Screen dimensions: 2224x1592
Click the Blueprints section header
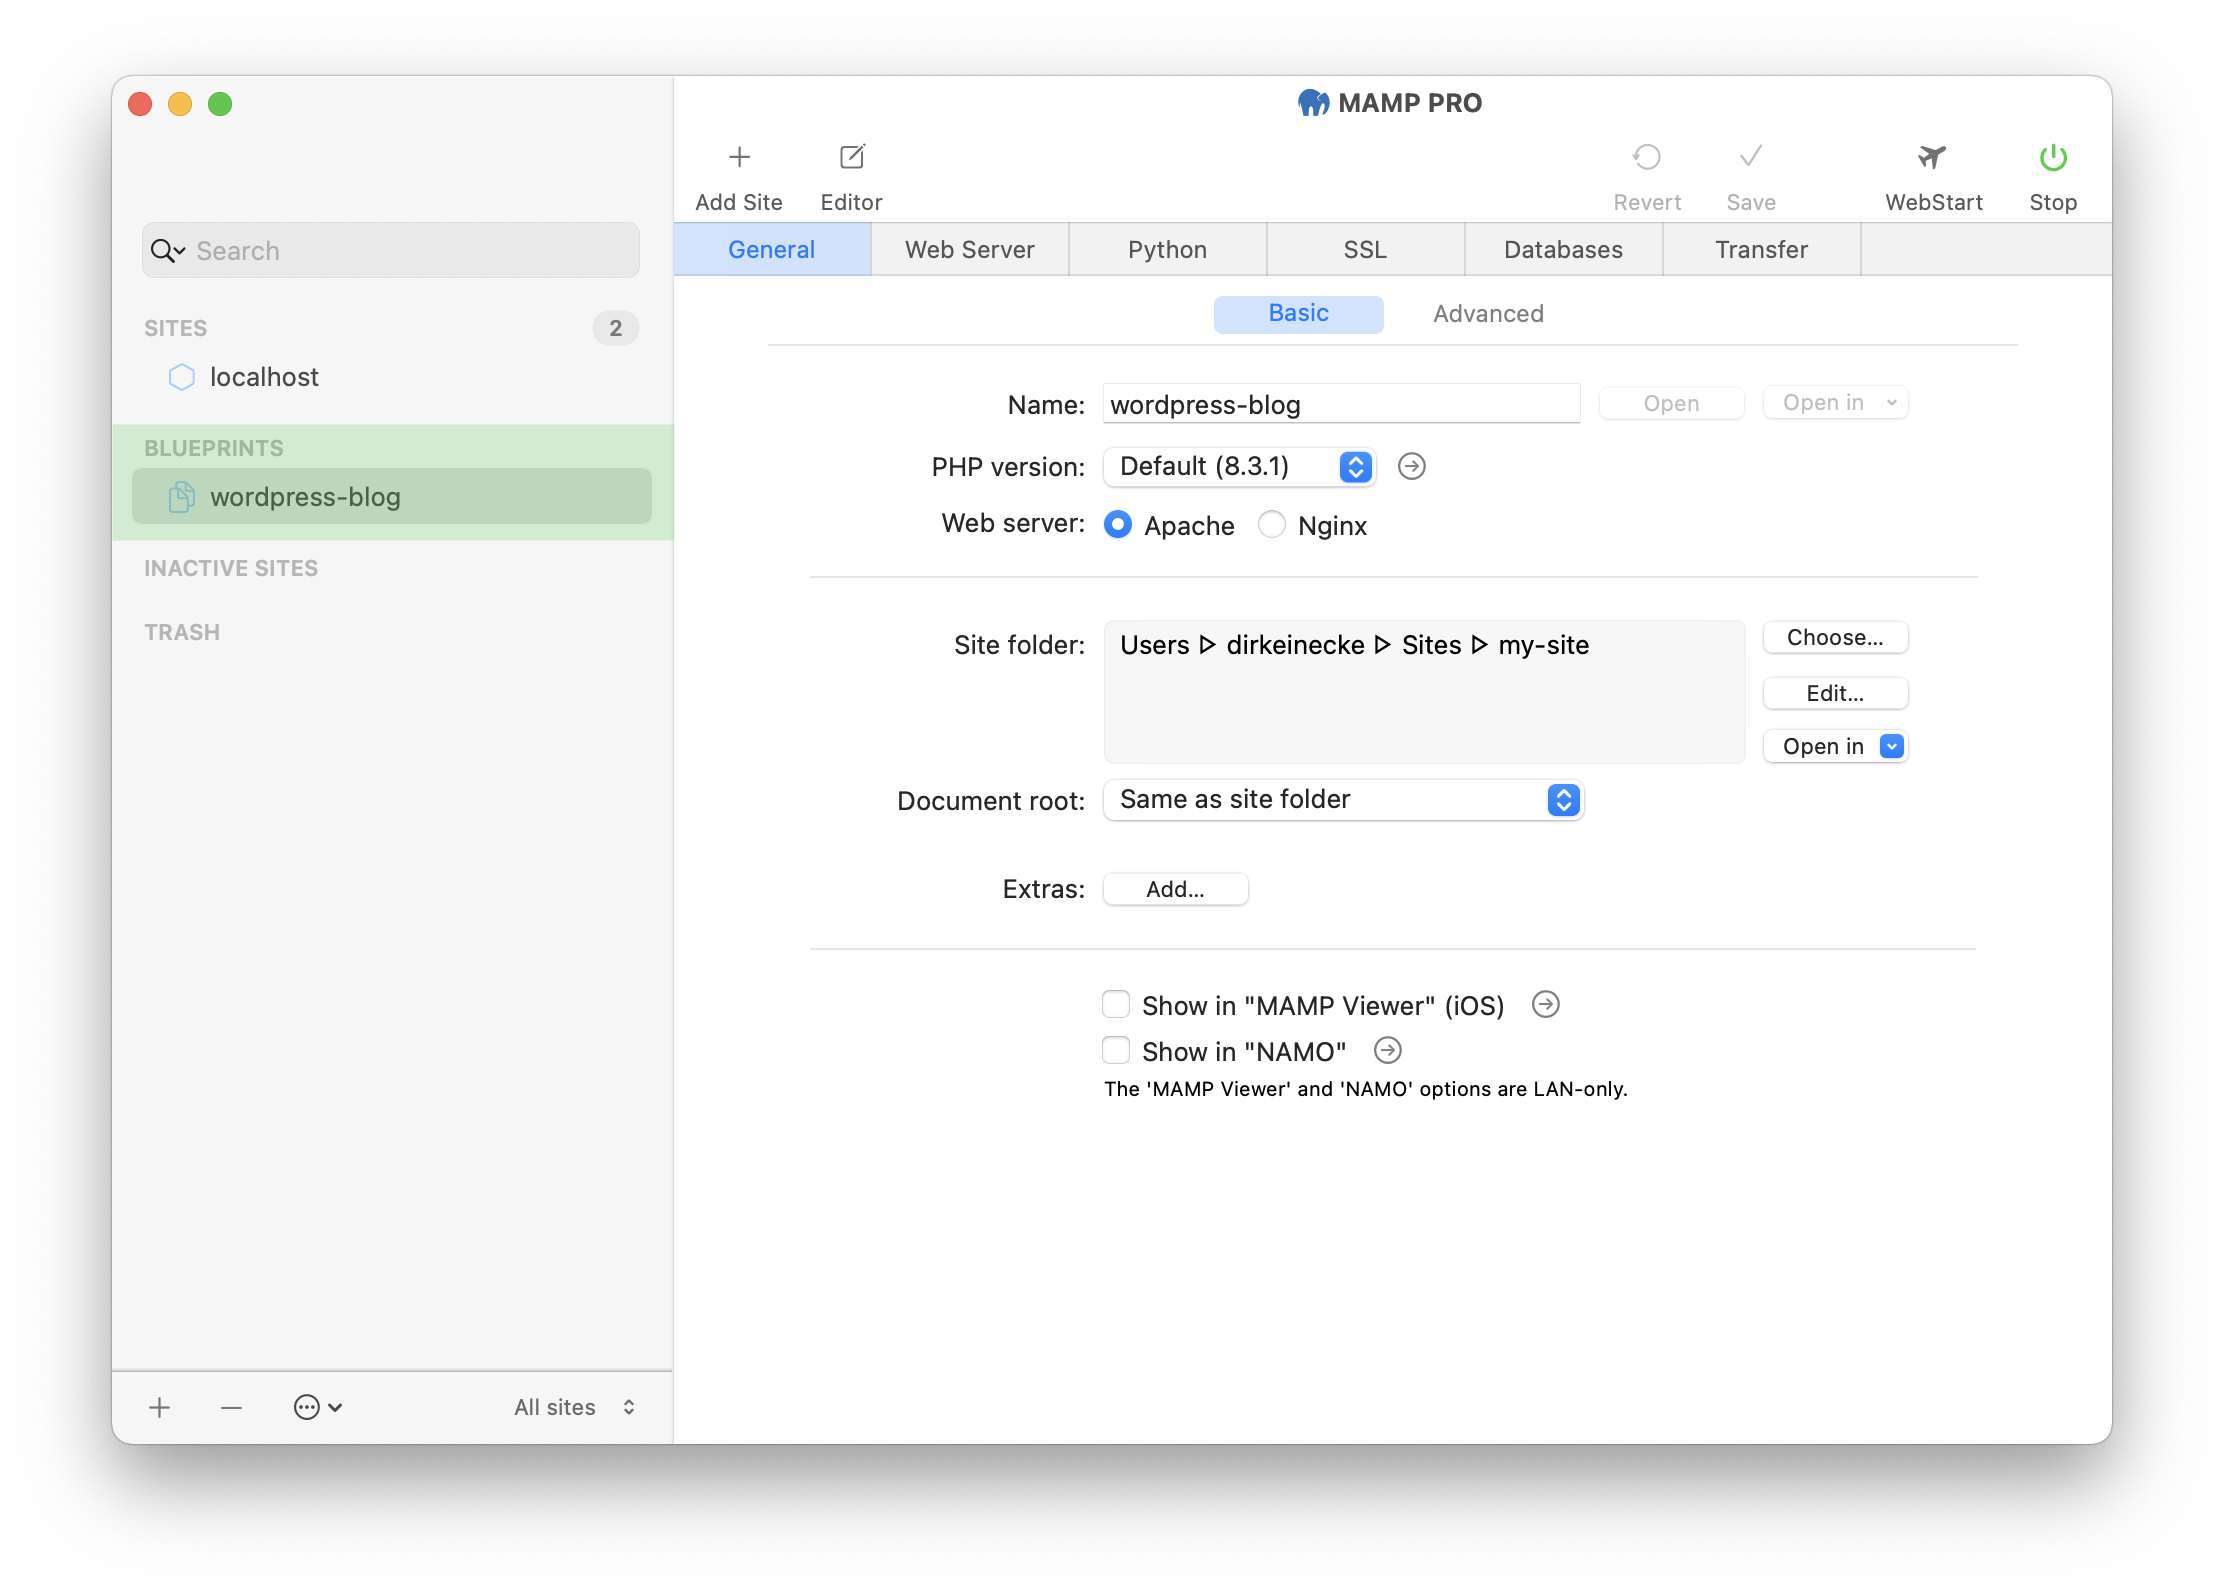point(214,448)
